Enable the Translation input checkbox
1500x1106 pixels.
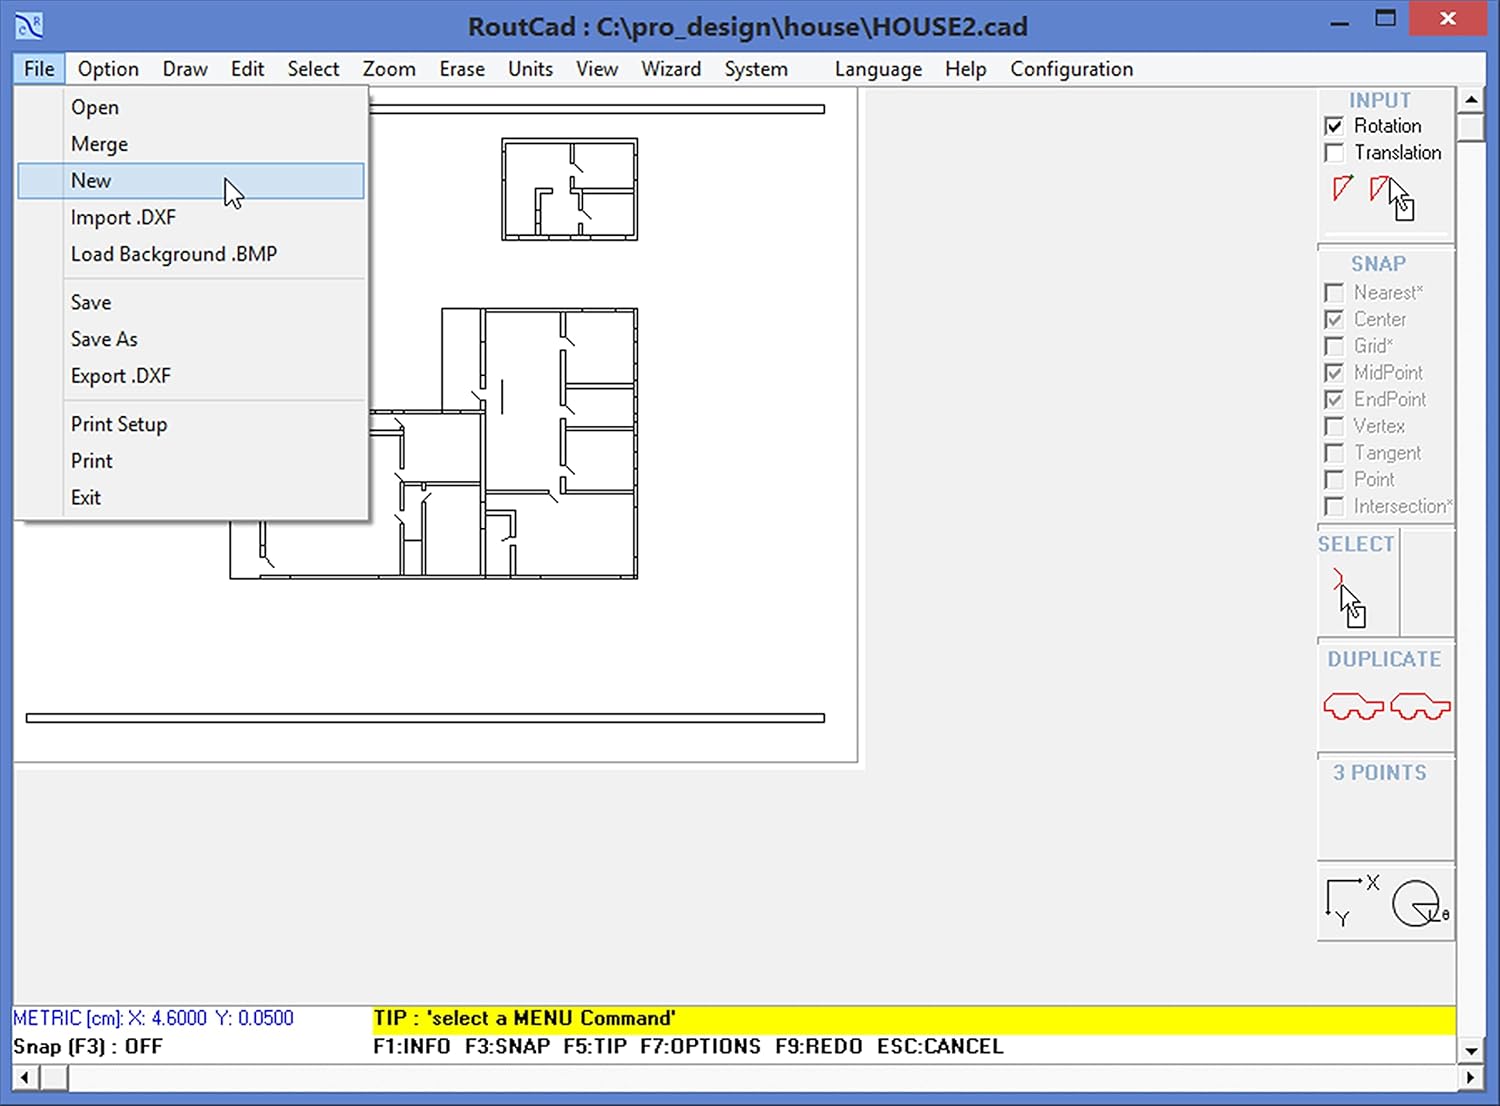pyautogui.click(x=1336, y=152)
